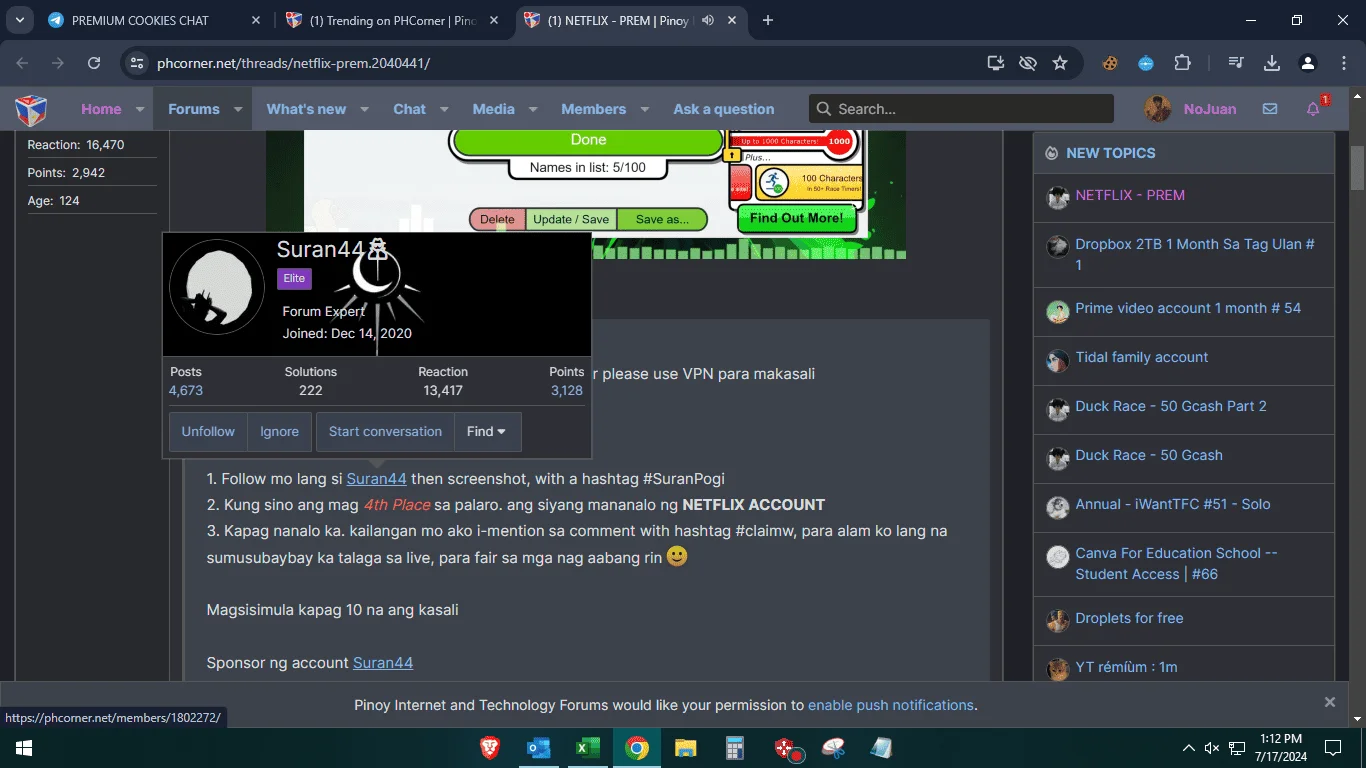Open Calculator from the taskbar
This screenshot has width=1366, height=768.
[x=735, y=748]
